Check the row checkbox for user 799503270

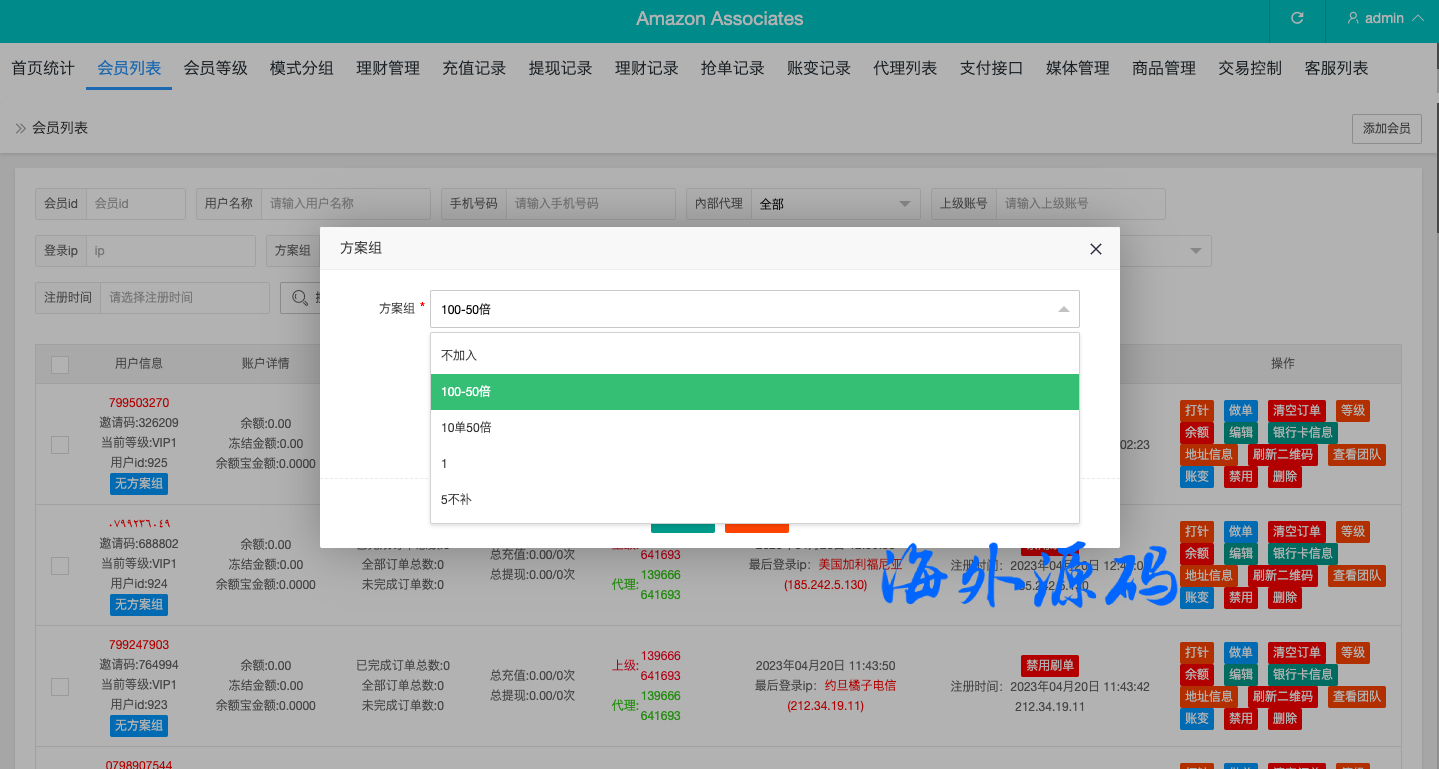(60, 444)
